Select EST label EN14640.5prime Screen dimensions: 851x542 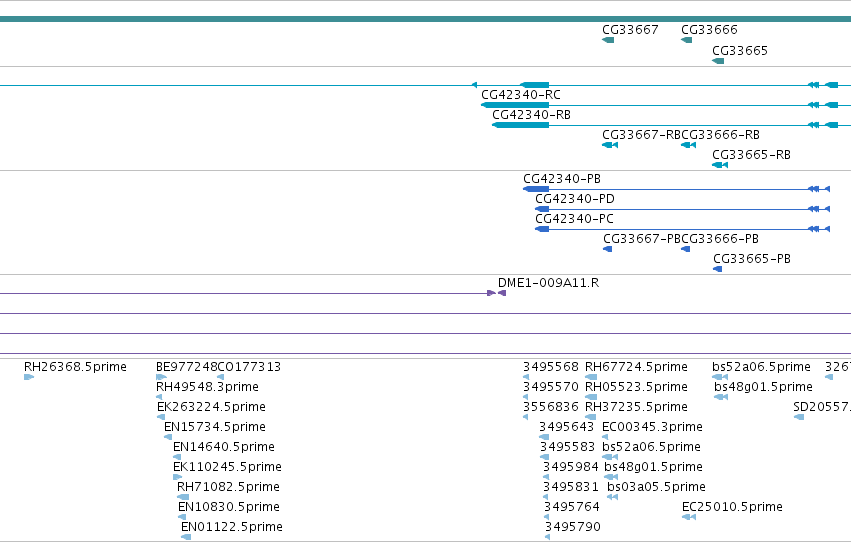coord(224,448)
